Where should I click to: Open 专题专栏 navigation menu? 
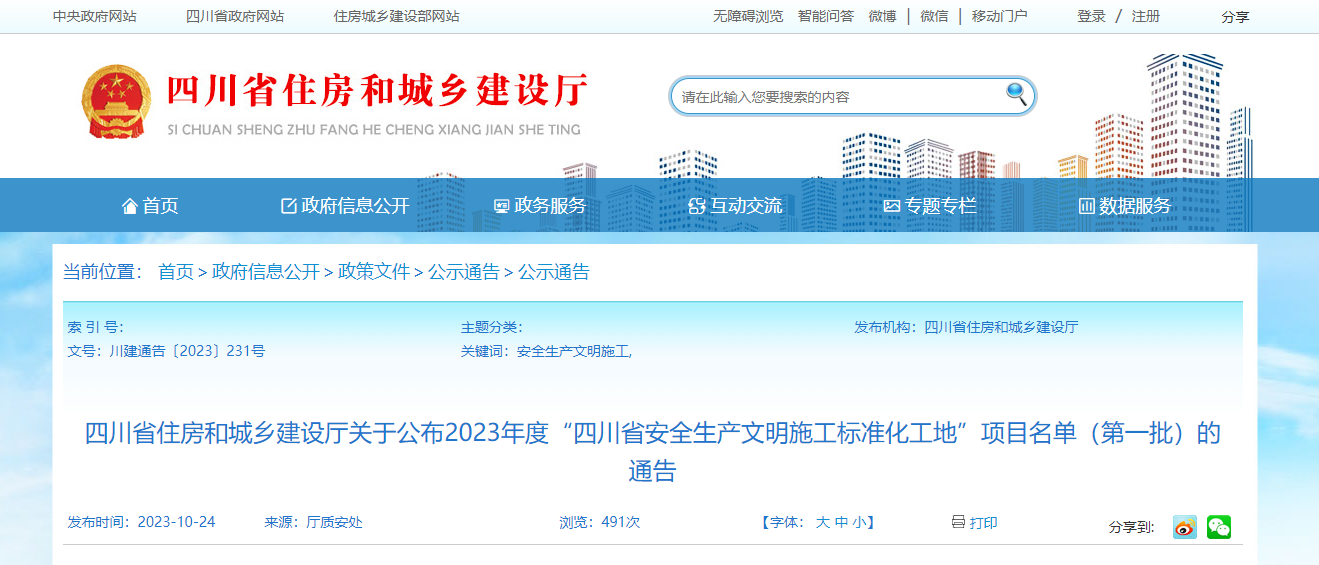point(940,206)
